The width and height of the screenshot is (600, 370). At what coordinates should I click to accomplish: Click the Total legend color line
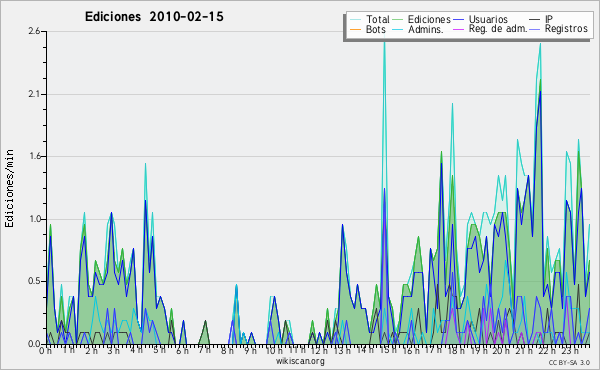pos(355,20)
